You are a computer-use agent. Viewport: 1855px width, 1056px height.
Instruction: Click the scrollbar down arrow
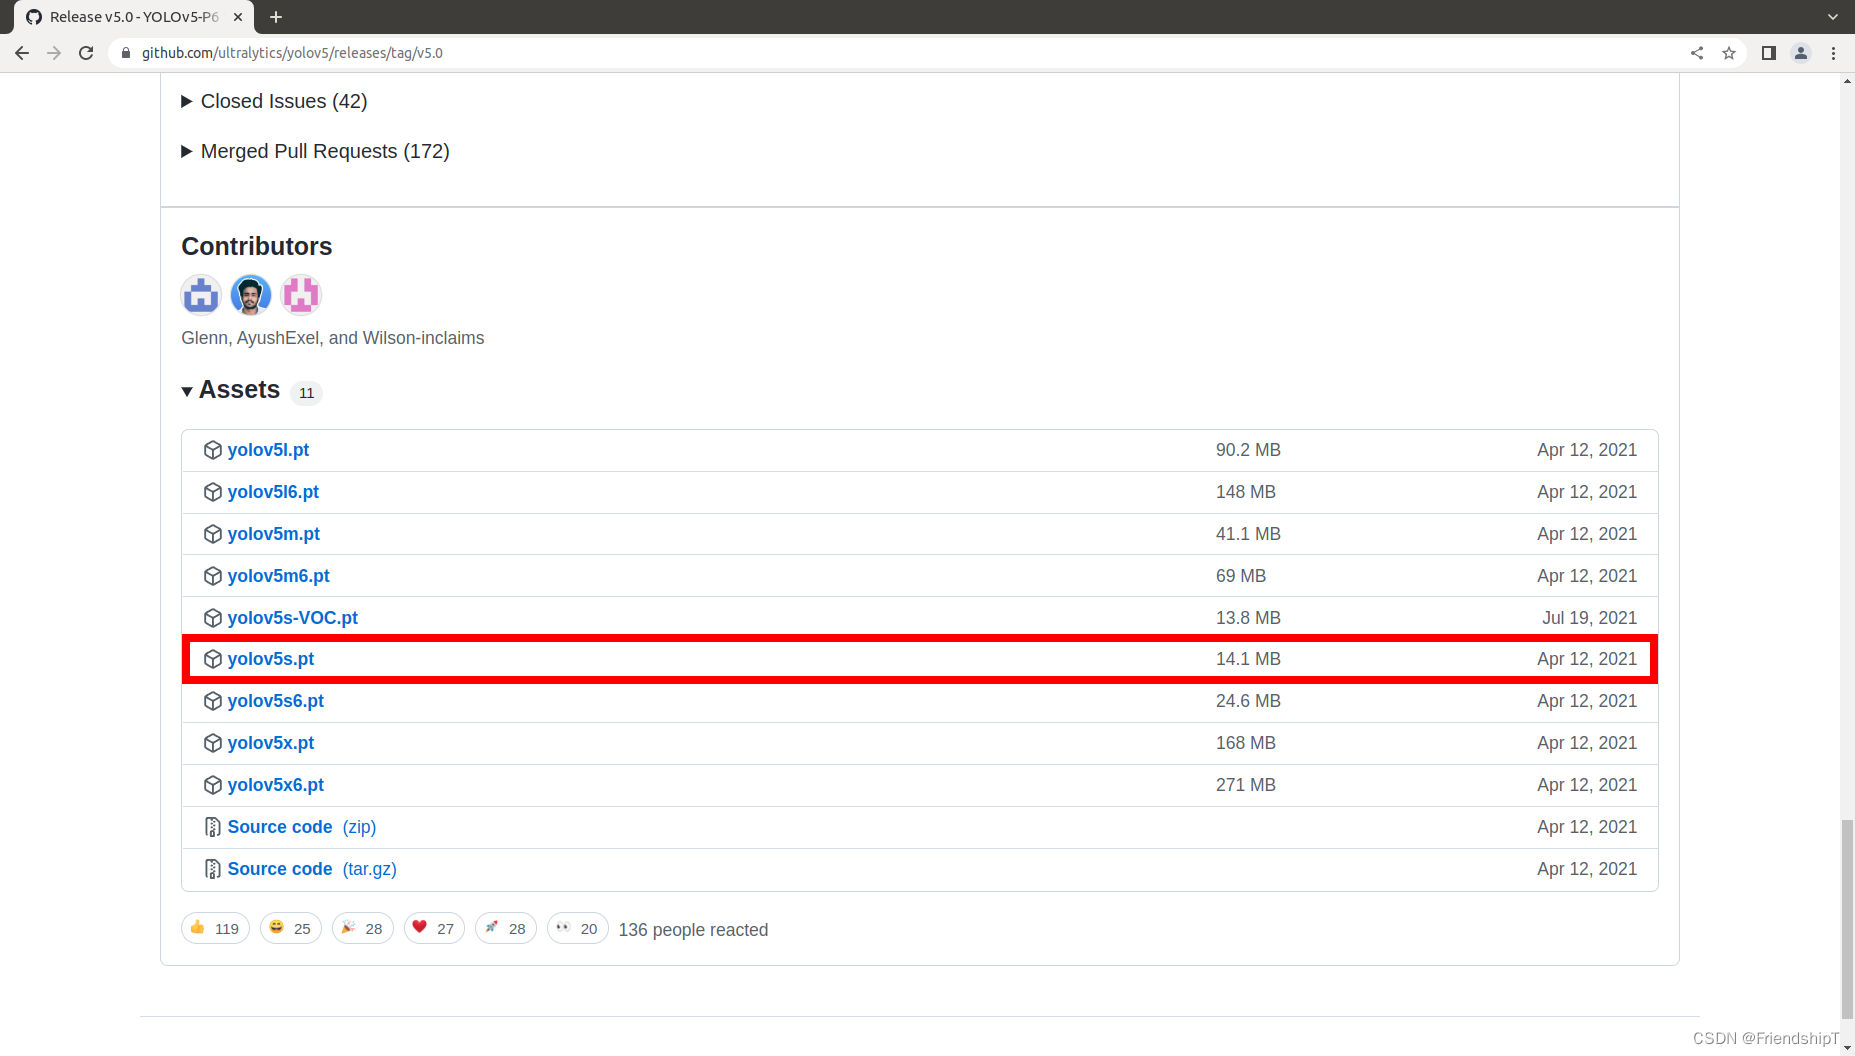click(1847, 1048)
